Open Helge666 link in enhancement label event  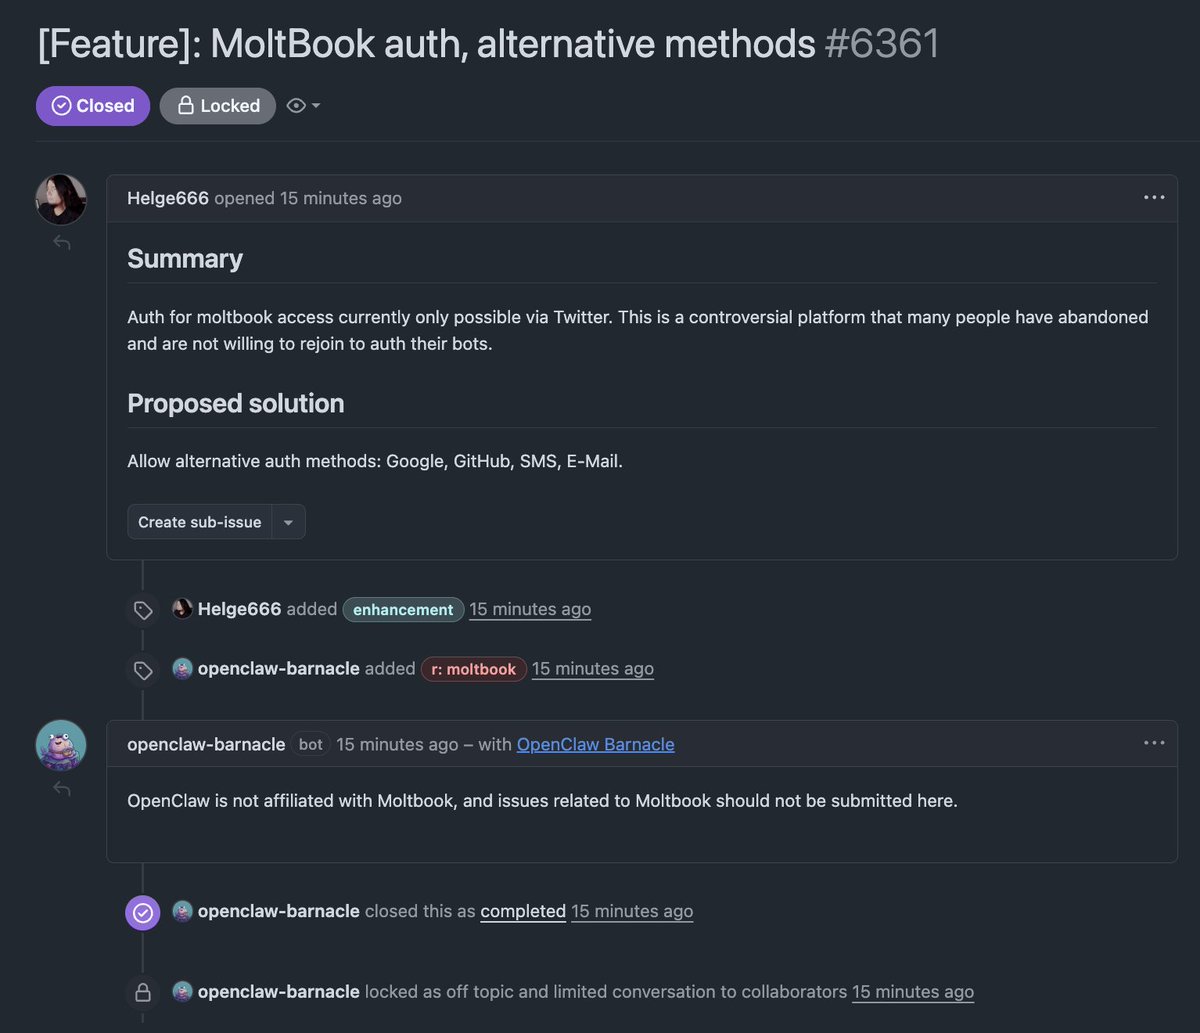(x=240, y=609)
